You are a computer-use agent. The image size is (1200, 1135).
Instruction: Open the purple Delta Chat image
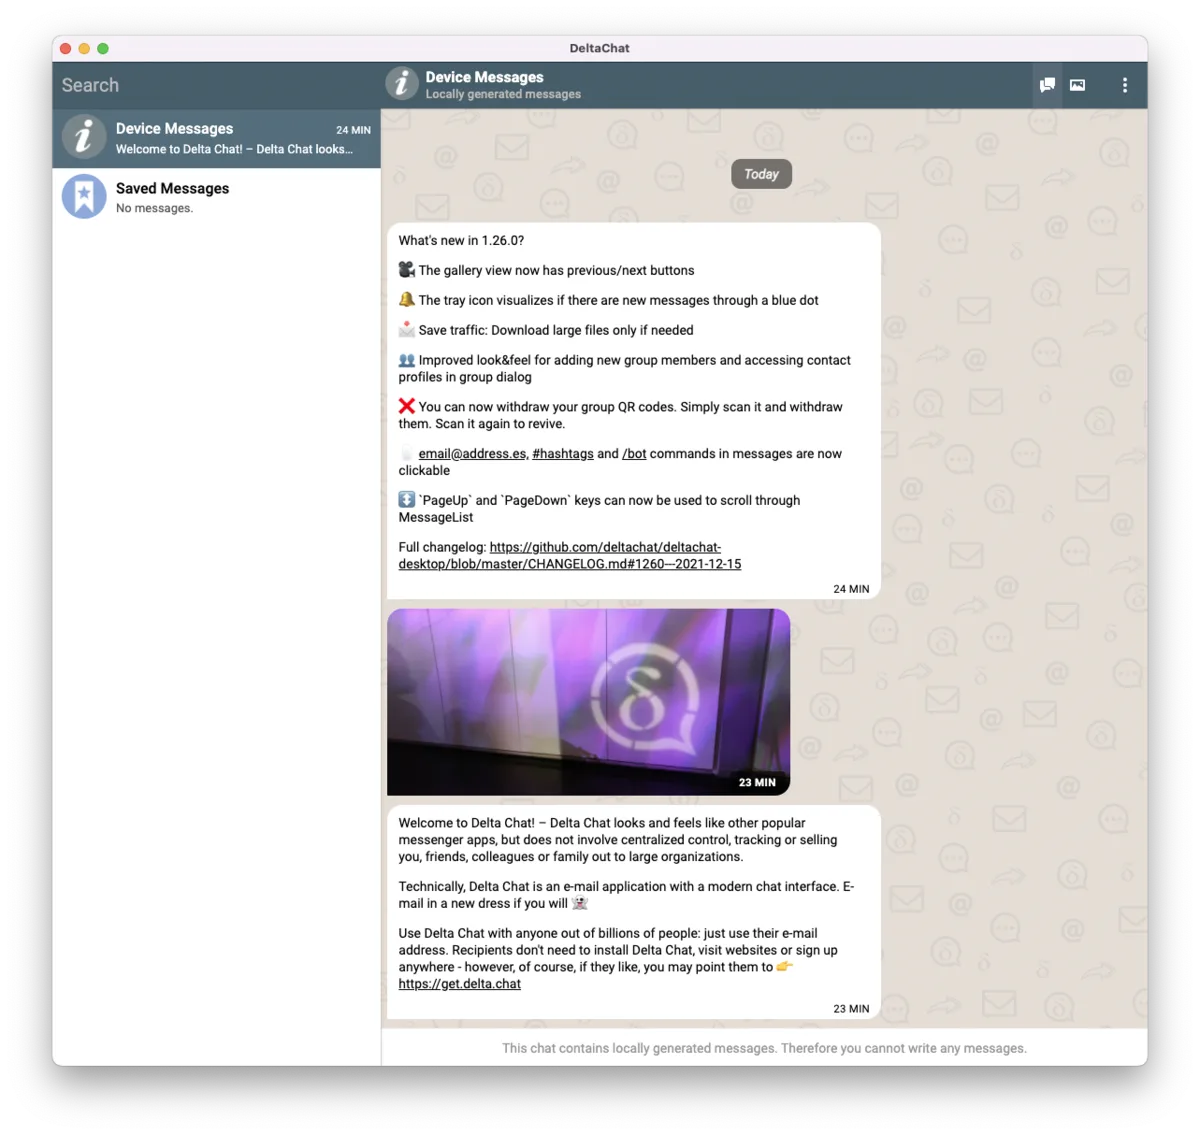tap(588, 701)
